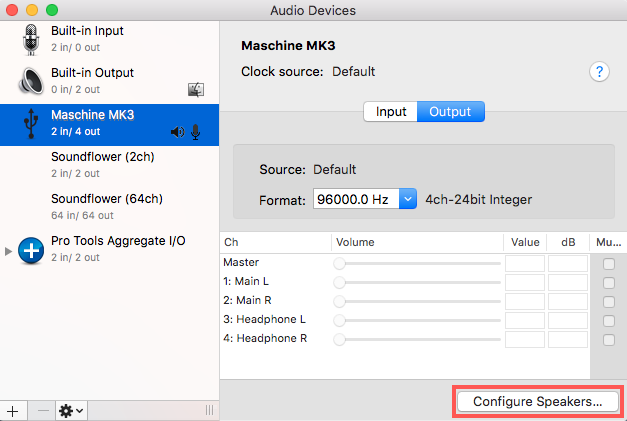The width and height of the screenshot is (627, 421).
Task: Expand the Pro Tools Aggregate I/O triangle
Action: 8,251
